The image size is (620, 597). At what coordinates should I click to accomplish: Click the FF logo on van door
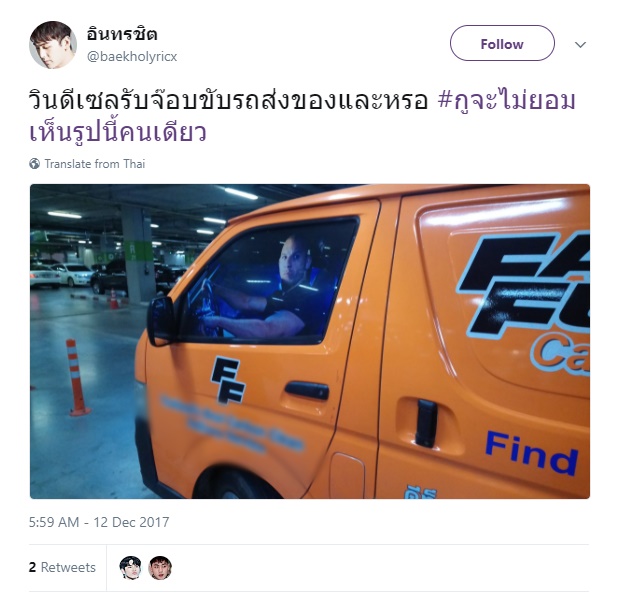228,380
